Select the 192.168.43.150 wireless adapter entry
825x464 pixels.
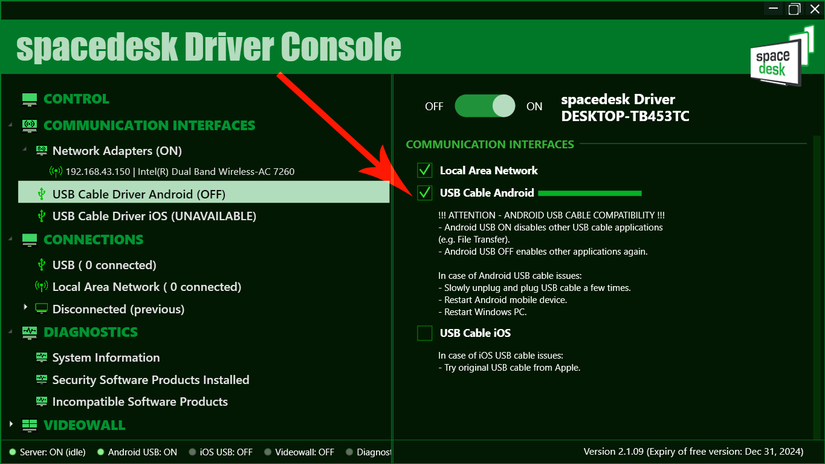180,172
